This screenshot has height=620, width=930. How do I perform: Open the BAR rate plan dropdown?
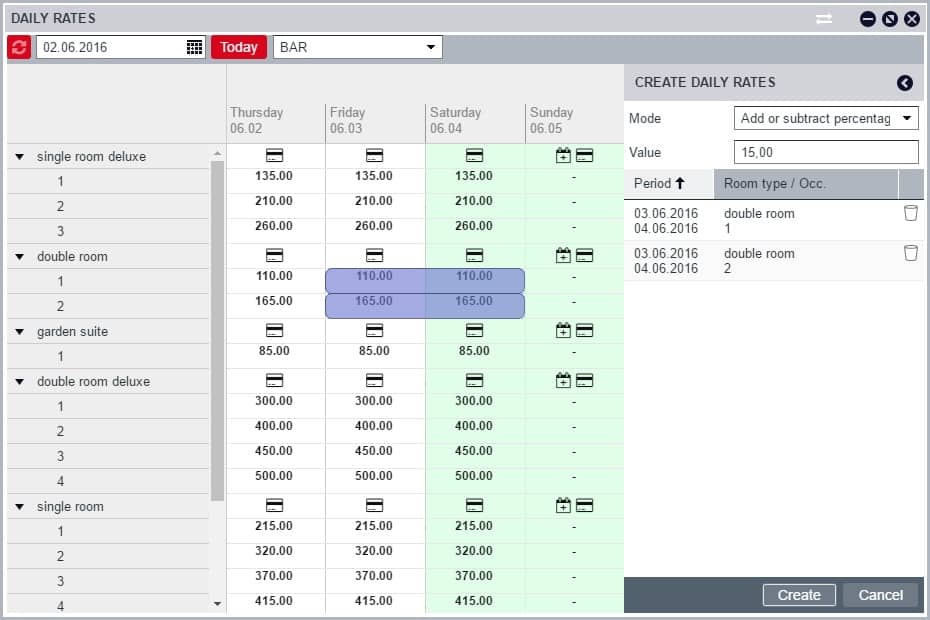[431, 47]
